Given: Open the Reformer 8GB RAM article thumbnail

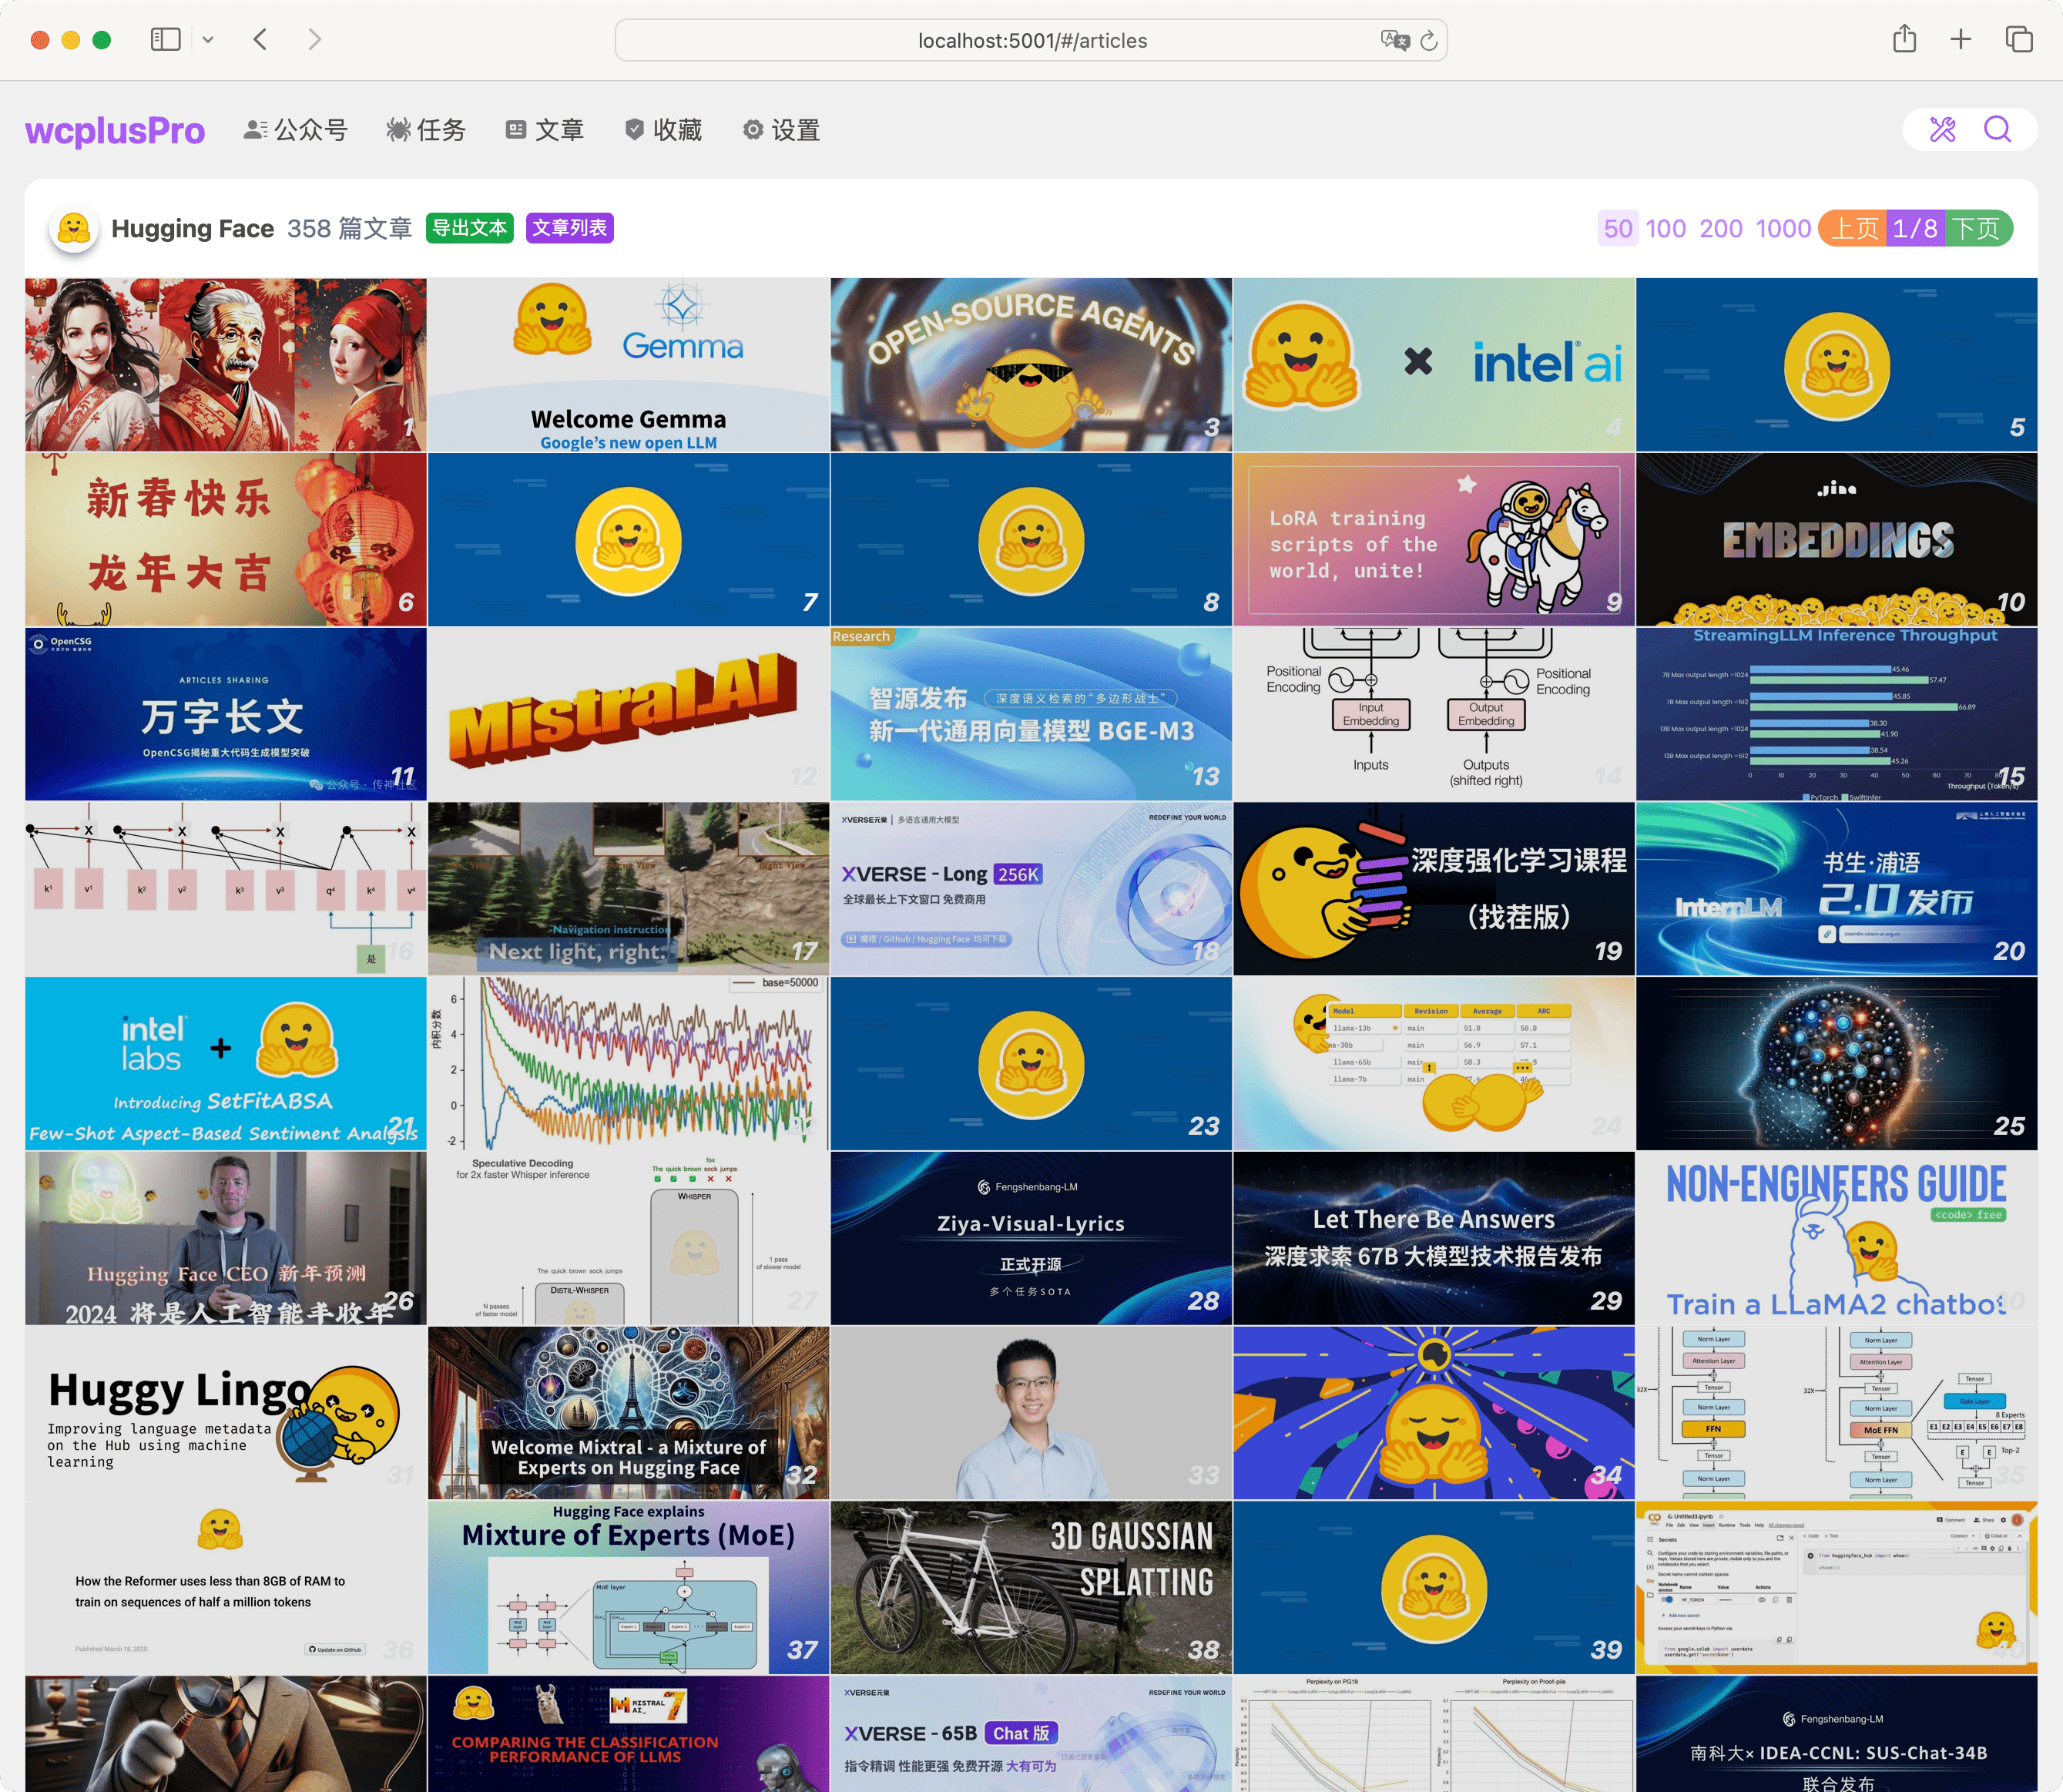Looking at the screenshot, I should coord(226,1588).
